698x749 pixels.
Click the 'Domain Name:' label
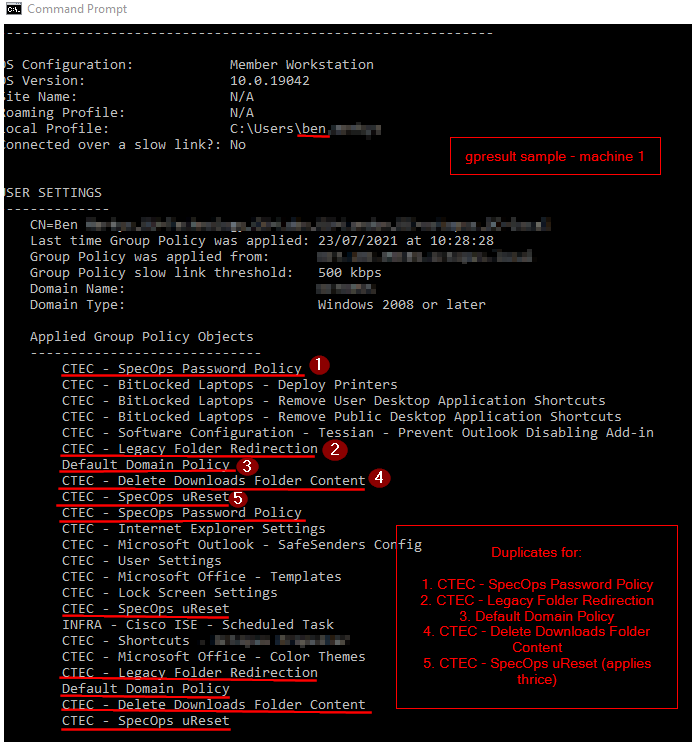(77, 289)
